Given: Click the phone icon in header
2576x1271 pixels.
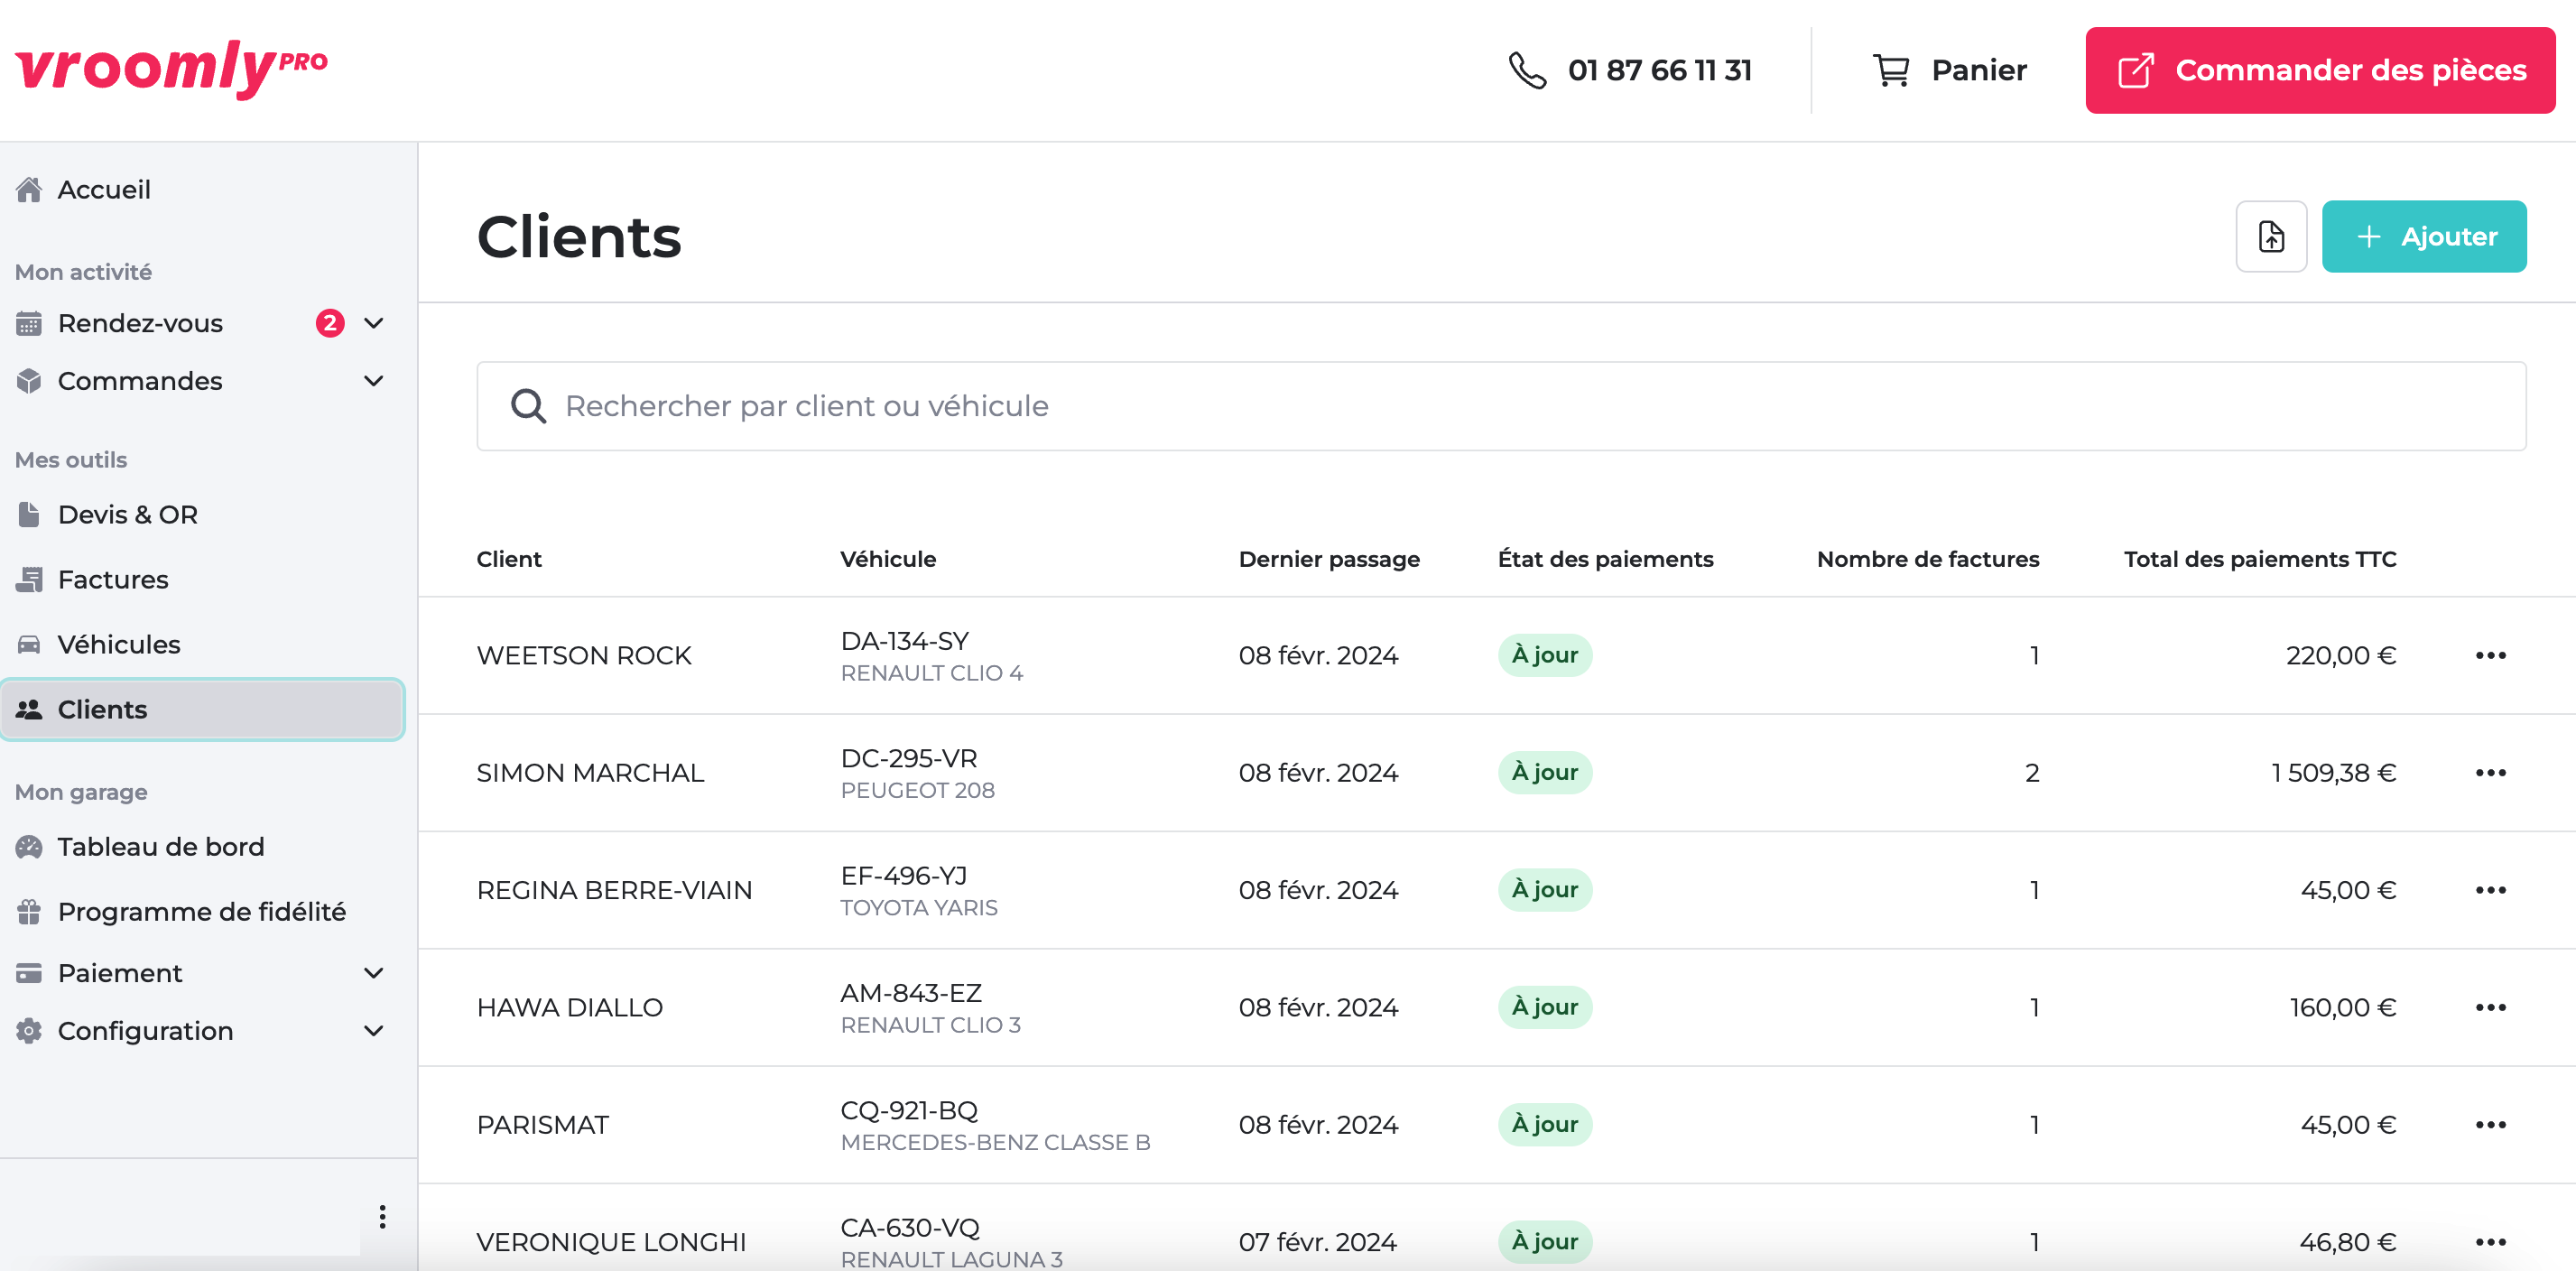Looking at the screenshot, I should point(1527,70).
